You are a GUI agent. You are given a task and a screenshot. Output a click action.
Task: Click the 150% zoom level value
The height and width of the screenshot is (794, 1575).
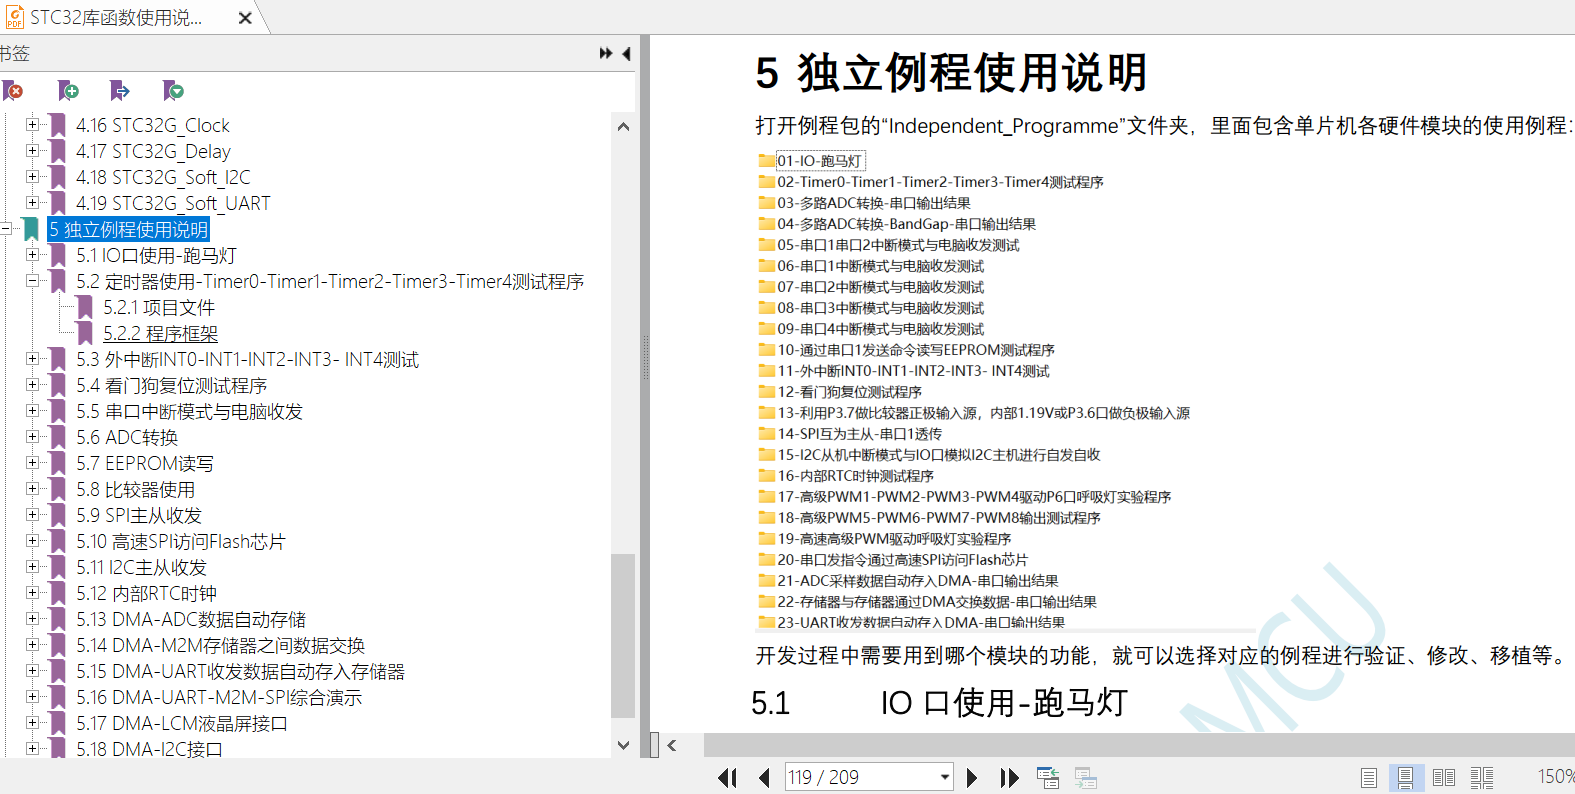point(1555,777)
